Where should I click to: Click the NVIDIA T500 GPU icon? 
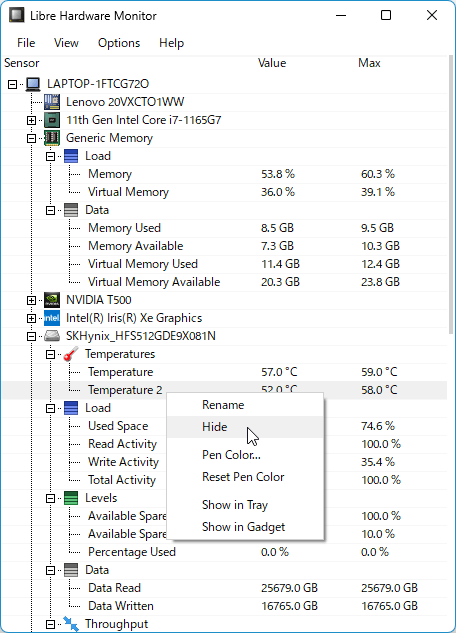[x=52, y=300]
